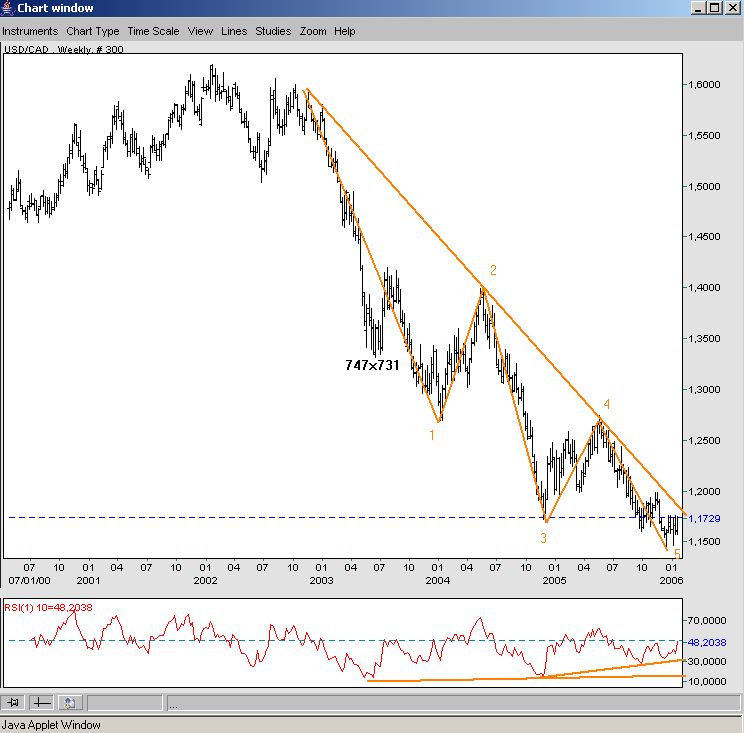Click the orange wave label 1

[x=432, y=435]
